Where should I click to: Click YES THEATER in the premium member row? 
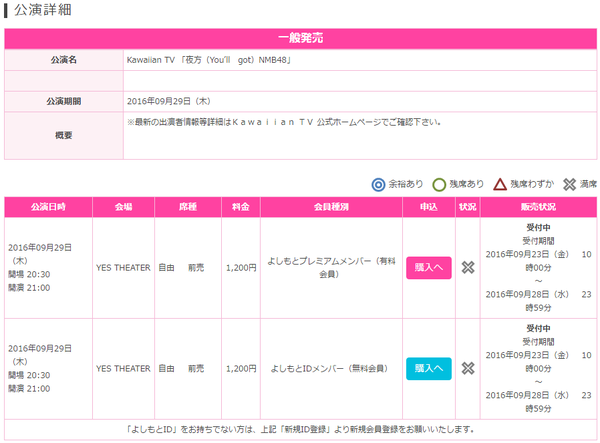(123, 268)
